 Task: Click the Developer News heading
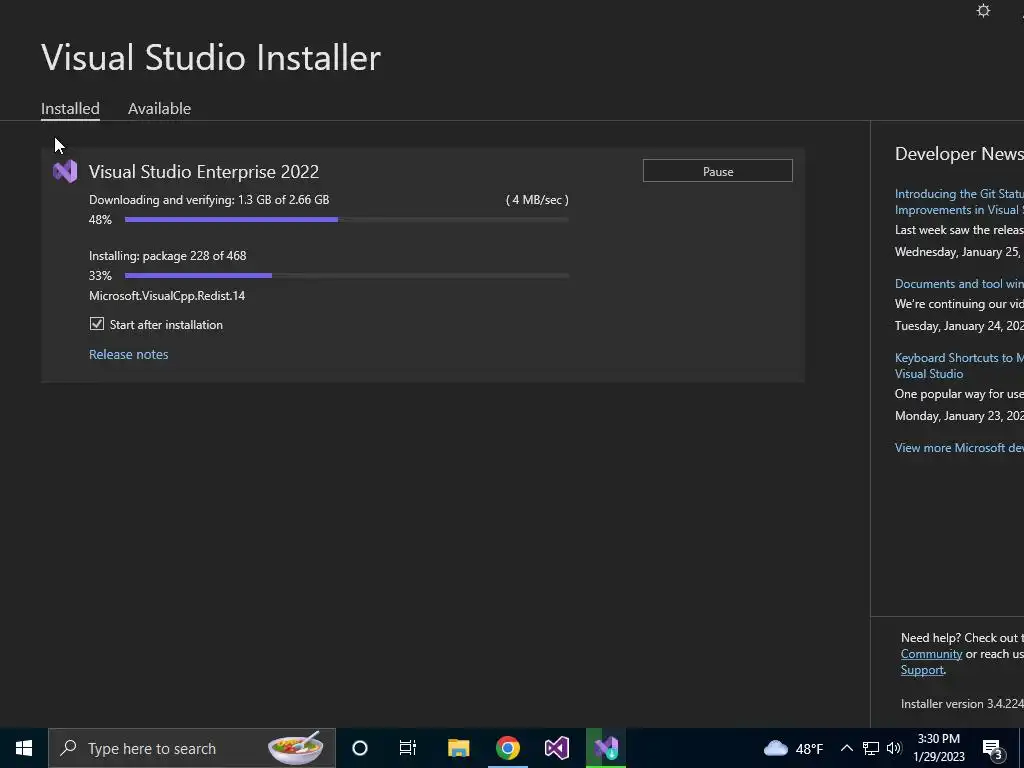[959, 153]
